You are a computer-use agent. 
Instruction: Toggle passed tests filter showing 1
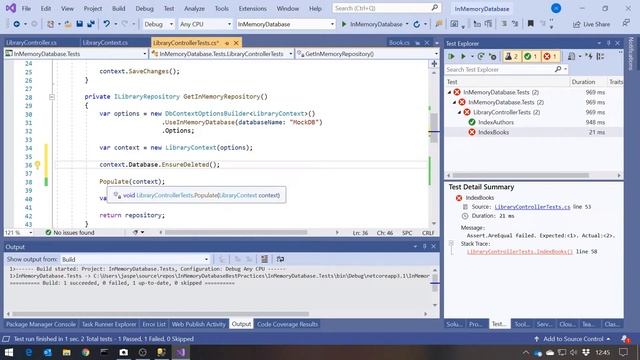click(531, 56)
